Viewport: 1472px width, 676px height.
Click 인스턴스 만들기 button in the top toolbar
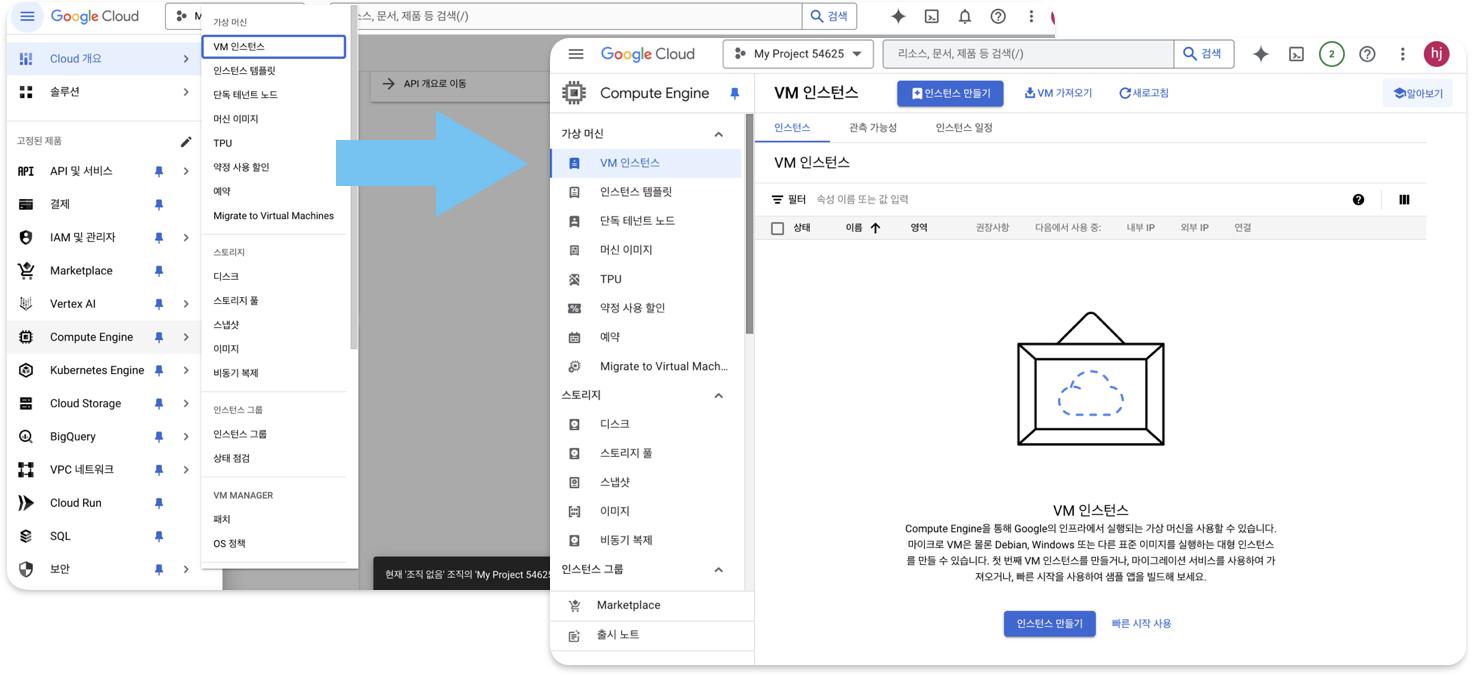click(950, 93)
